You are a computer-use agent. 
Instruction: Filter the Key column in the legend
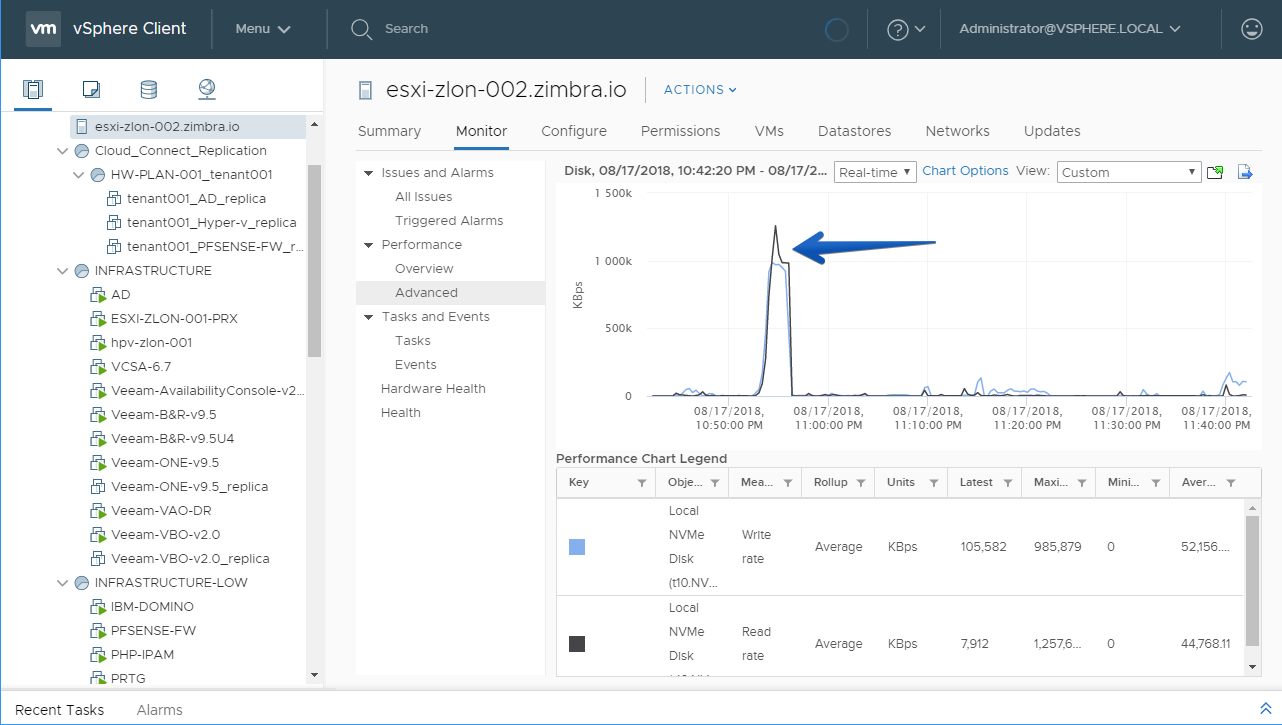tap(642, 483)
